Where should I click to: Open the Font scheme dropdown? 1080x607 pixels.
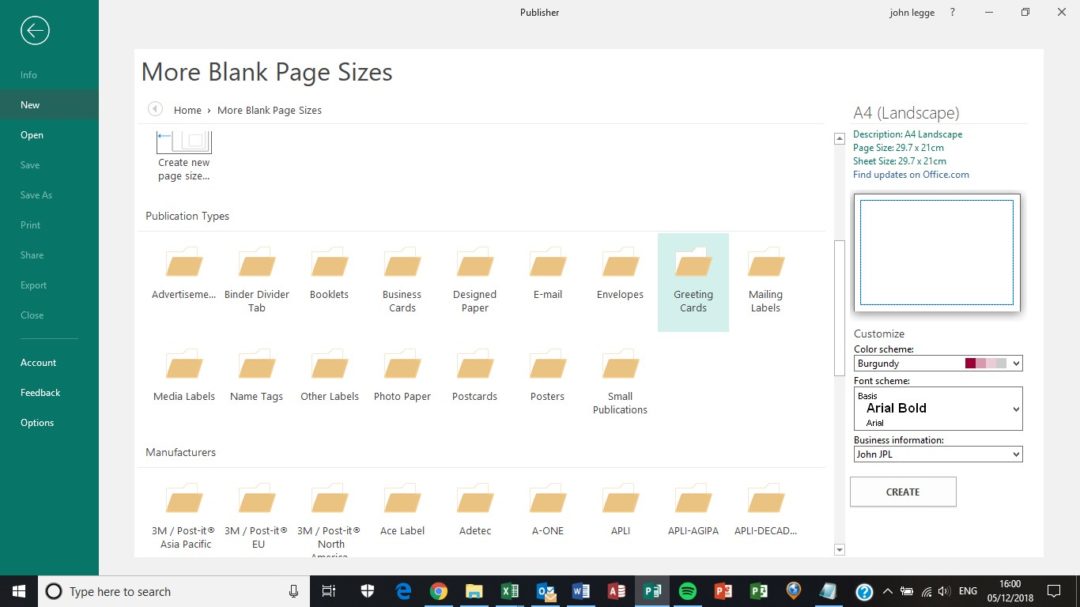(937, 409)
